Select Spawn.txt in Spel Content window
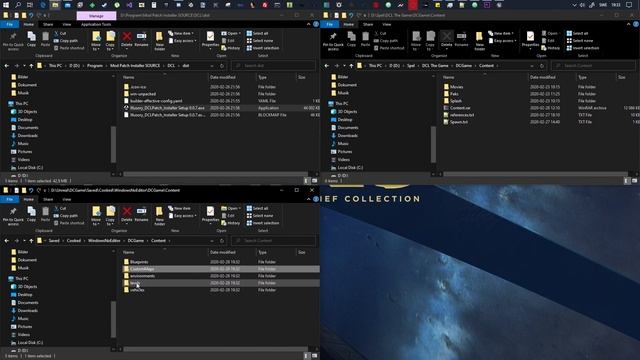640x360 pixels. pyautogui.click(x=459, y=122)
